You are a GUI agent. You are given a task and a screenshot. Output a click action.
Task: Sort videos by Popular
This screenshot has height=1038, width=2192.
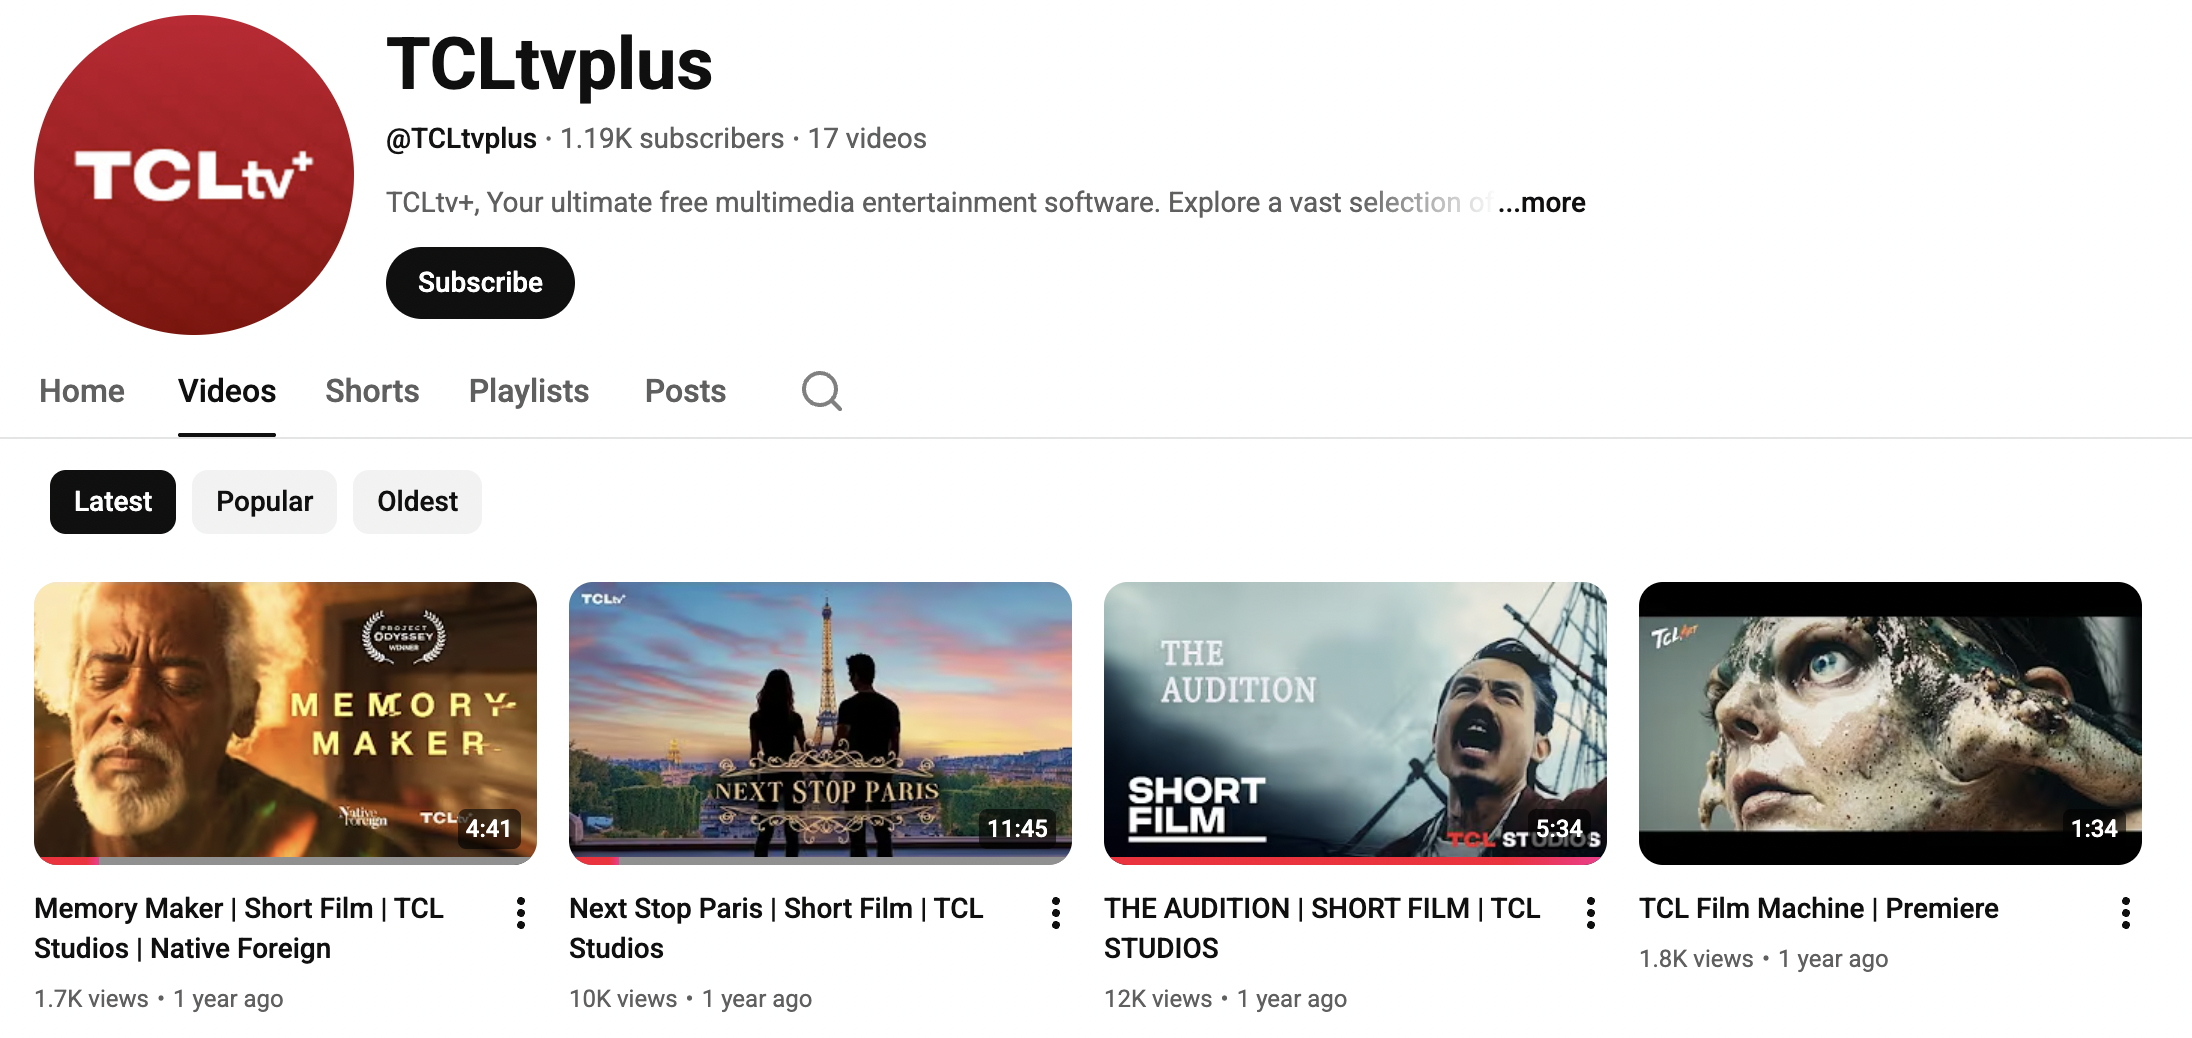coord(264,502)
